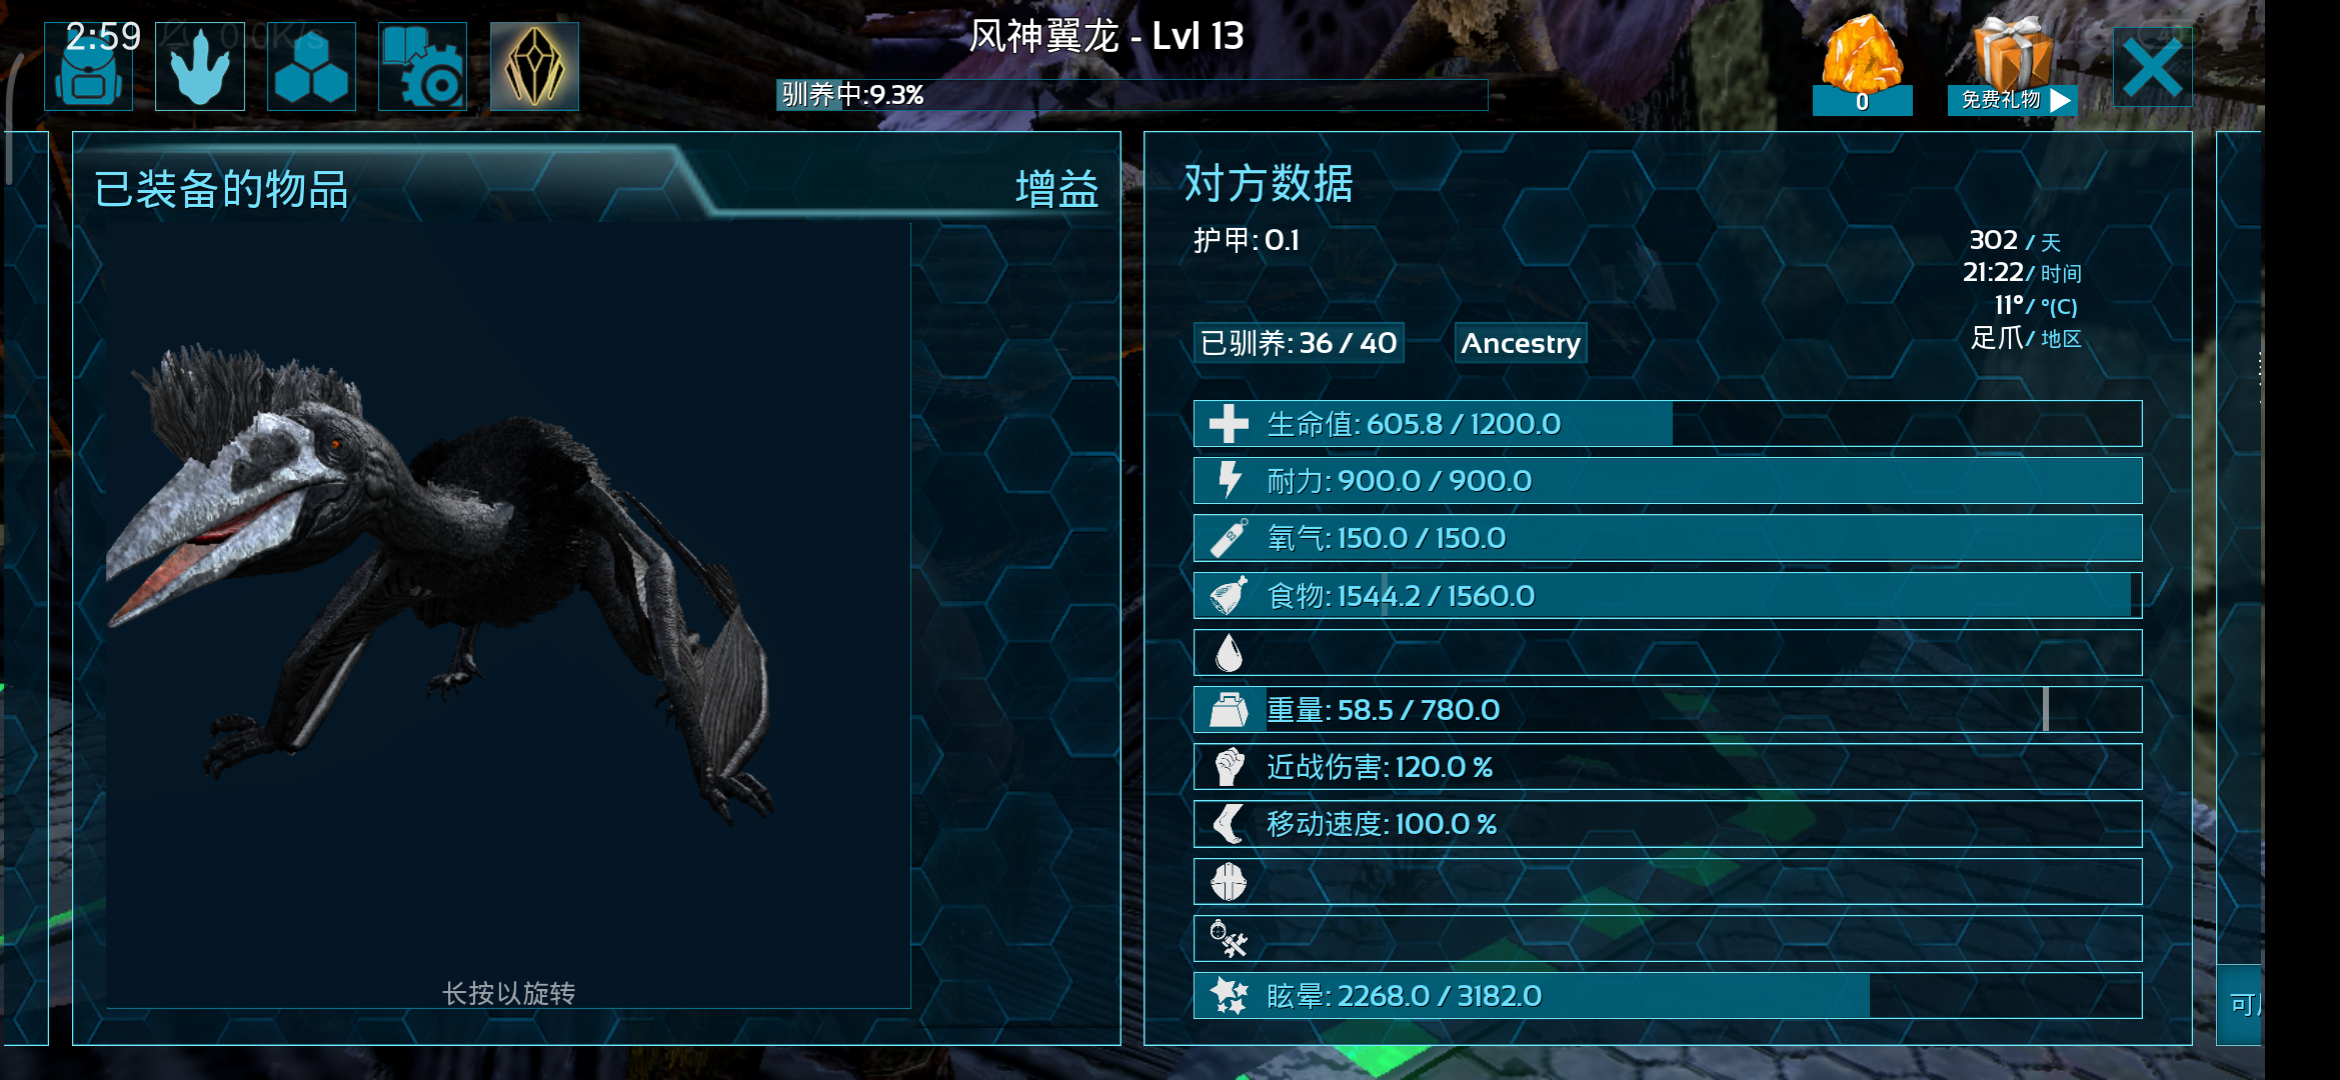This screenshot has height=1080, width=2340.
Task: Close the creature stats screen
Action: [2152, 68]
